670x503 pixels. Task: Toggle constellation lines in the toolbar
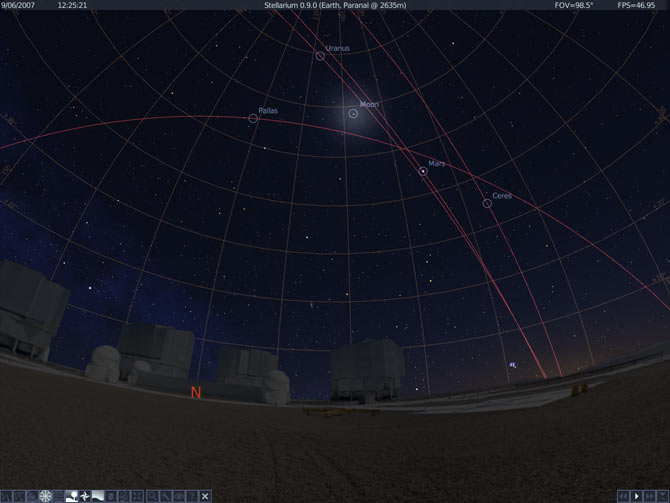(x=6, y=496)
